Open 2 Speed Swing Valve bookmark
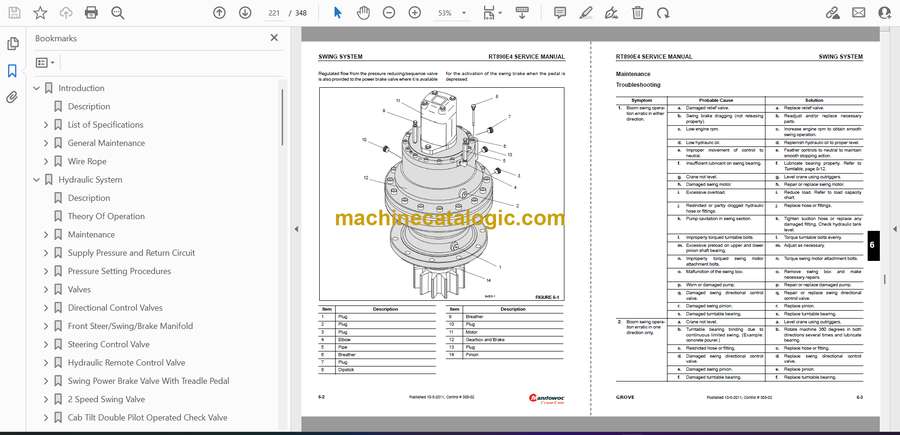 106,399
